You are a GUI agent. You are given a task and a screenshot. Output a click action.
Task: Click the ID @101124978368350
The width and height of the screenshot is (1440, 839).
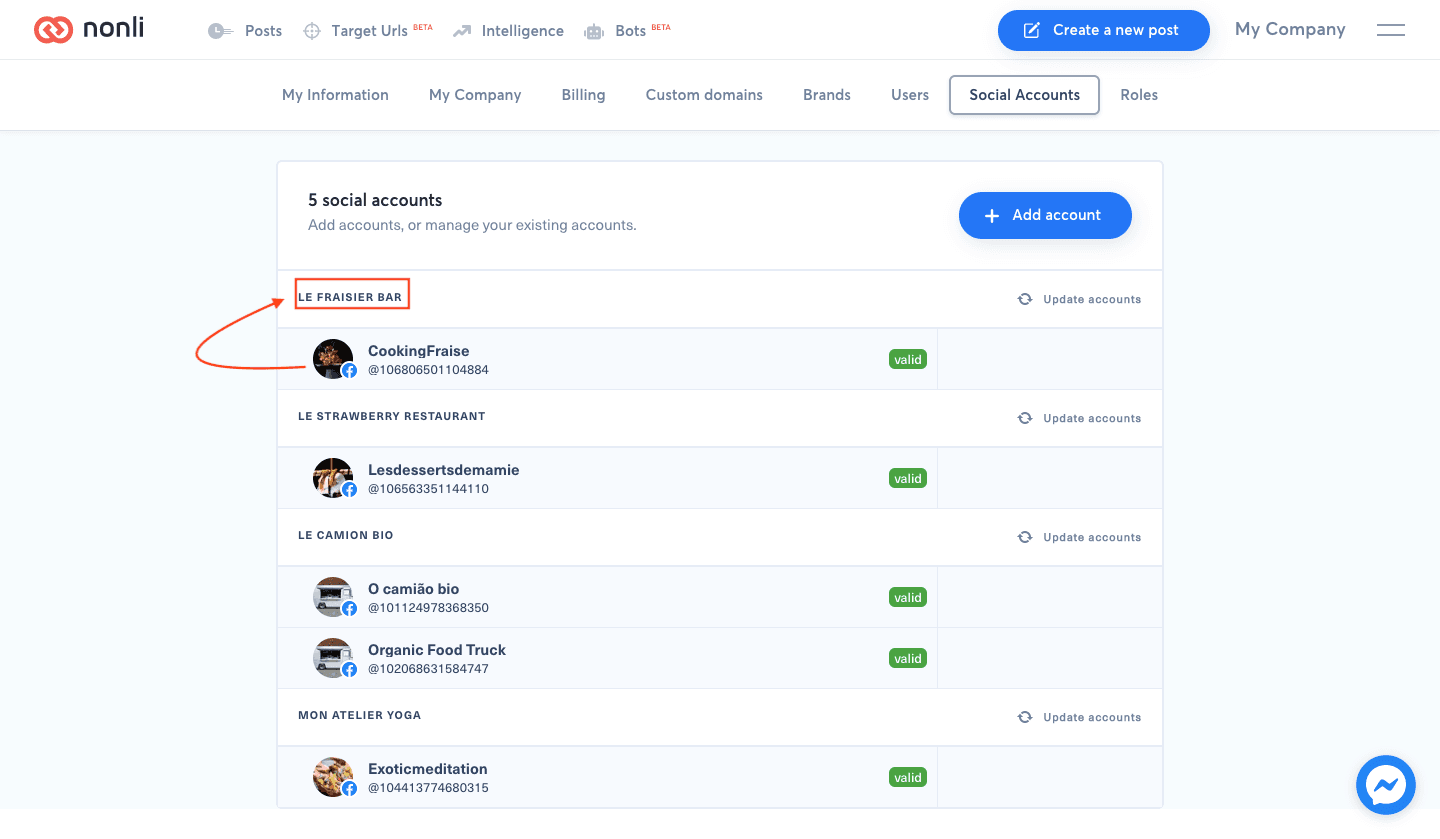pos(428,608)
